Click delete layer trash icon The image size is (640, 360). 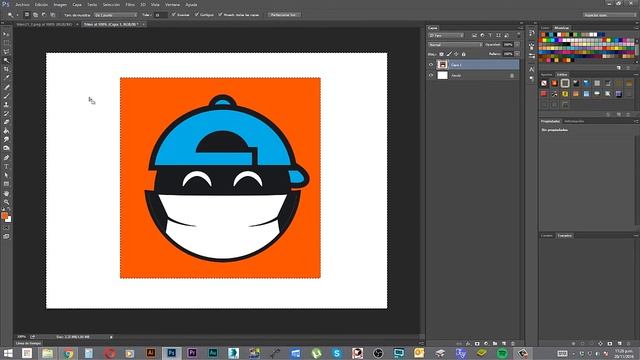point(513,344)
